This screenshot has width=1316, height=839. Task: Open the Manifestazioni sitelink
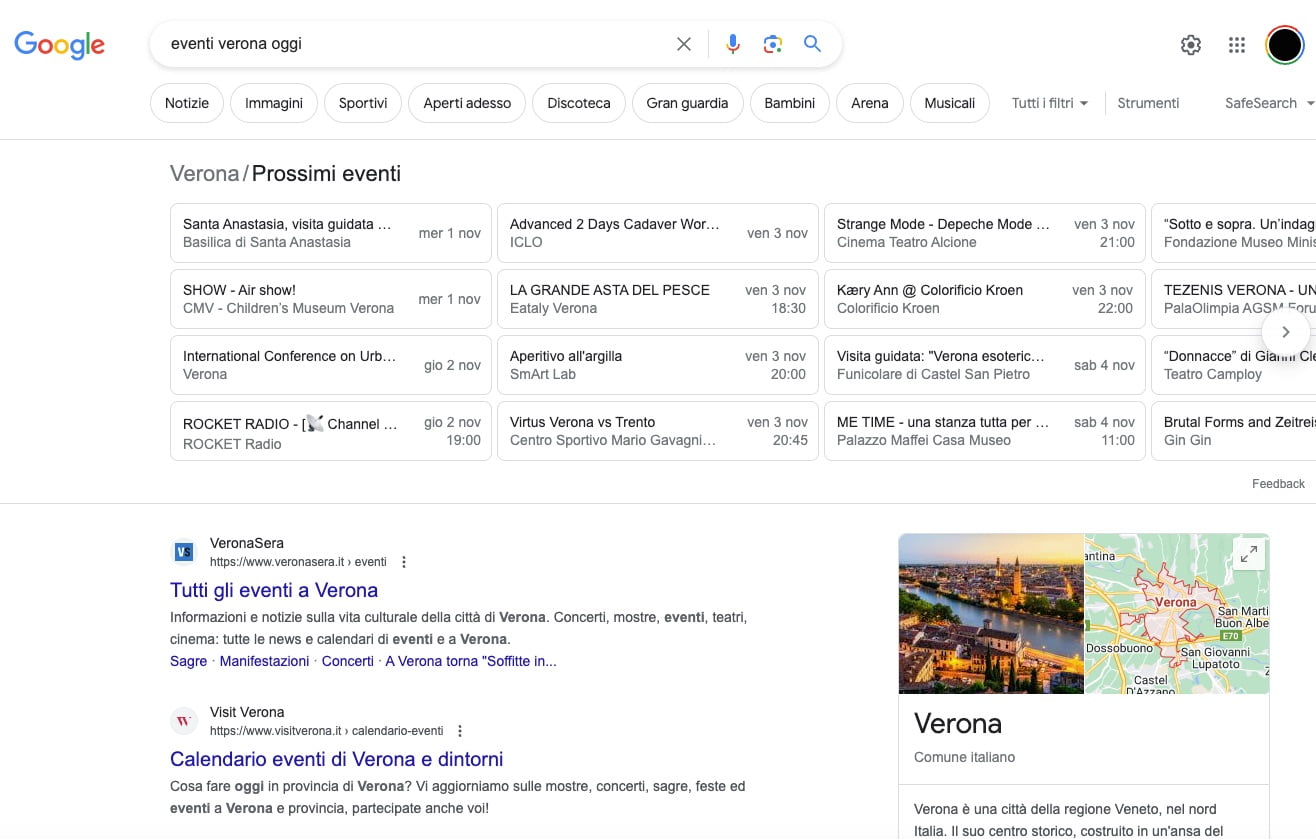click(x=264, y=661)
